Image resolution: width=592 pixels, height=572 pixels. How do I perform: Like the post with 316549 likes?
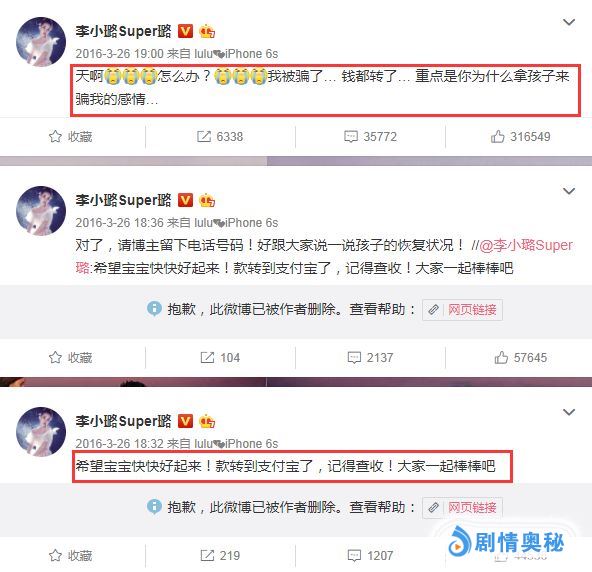[x=520, y=137]
